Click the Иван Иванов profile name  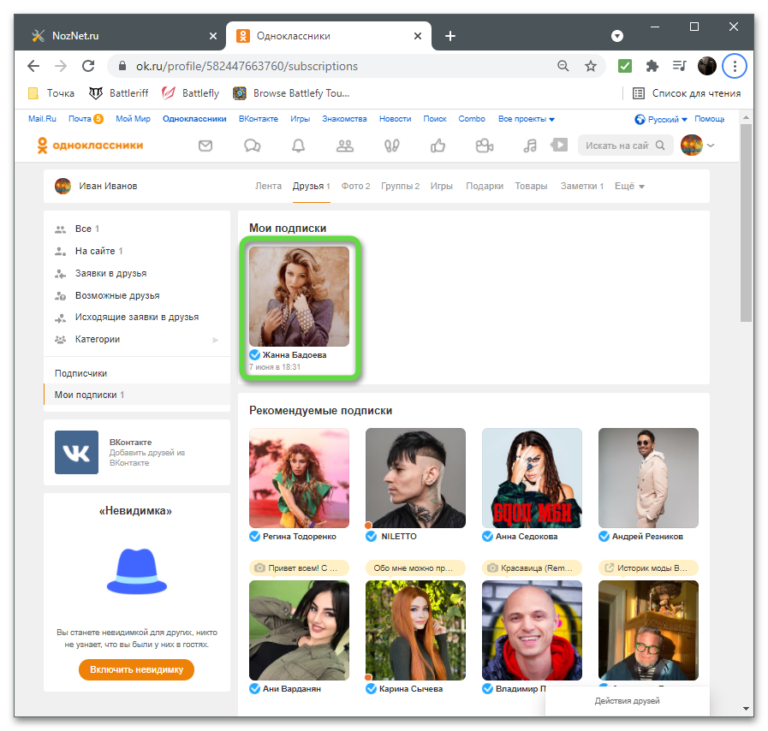pyautogui.click(x=108, y=186)
